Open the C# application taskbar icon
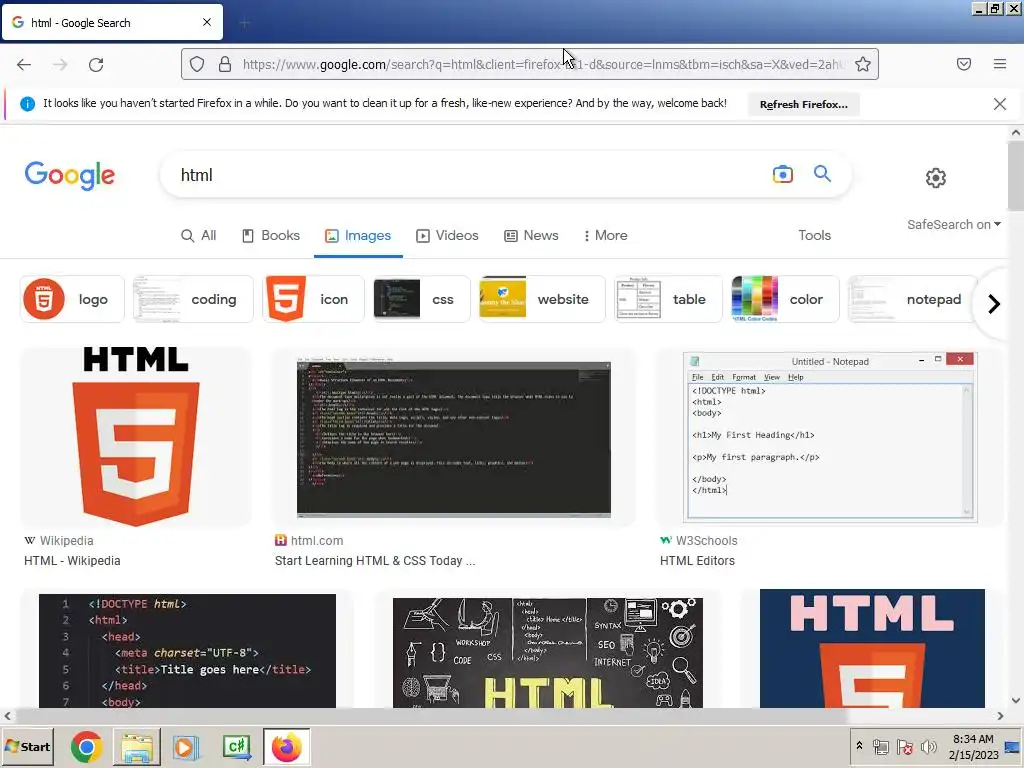 pos(236,746)
